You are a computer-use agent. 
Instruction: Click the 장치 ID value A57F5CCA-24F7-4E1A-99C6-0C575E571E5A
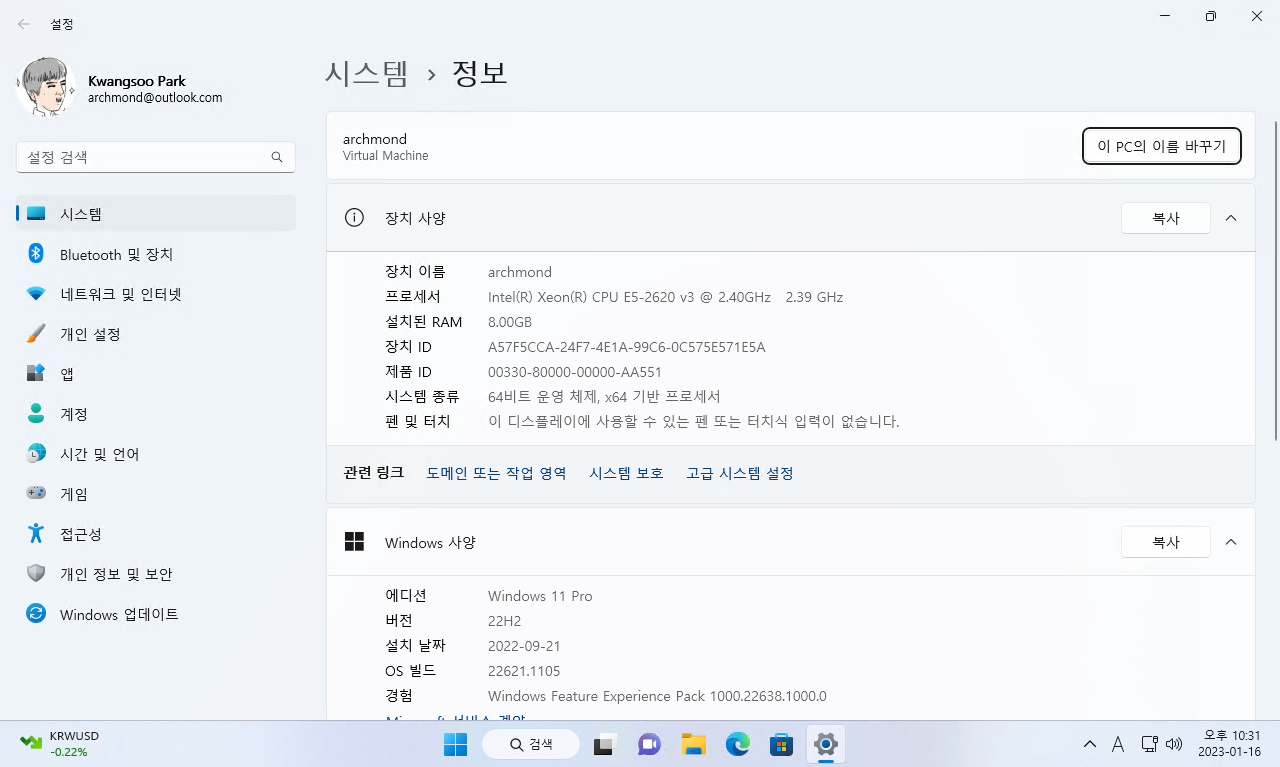point(627,347)
